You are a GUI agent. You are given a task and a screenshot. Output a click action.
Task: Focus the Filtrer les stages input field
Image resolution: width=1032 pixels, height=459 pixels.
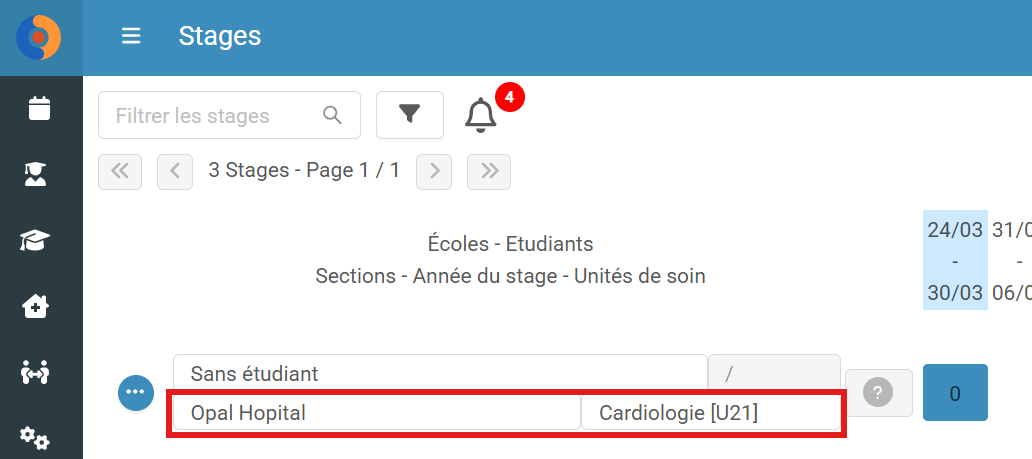click(229, 115)
